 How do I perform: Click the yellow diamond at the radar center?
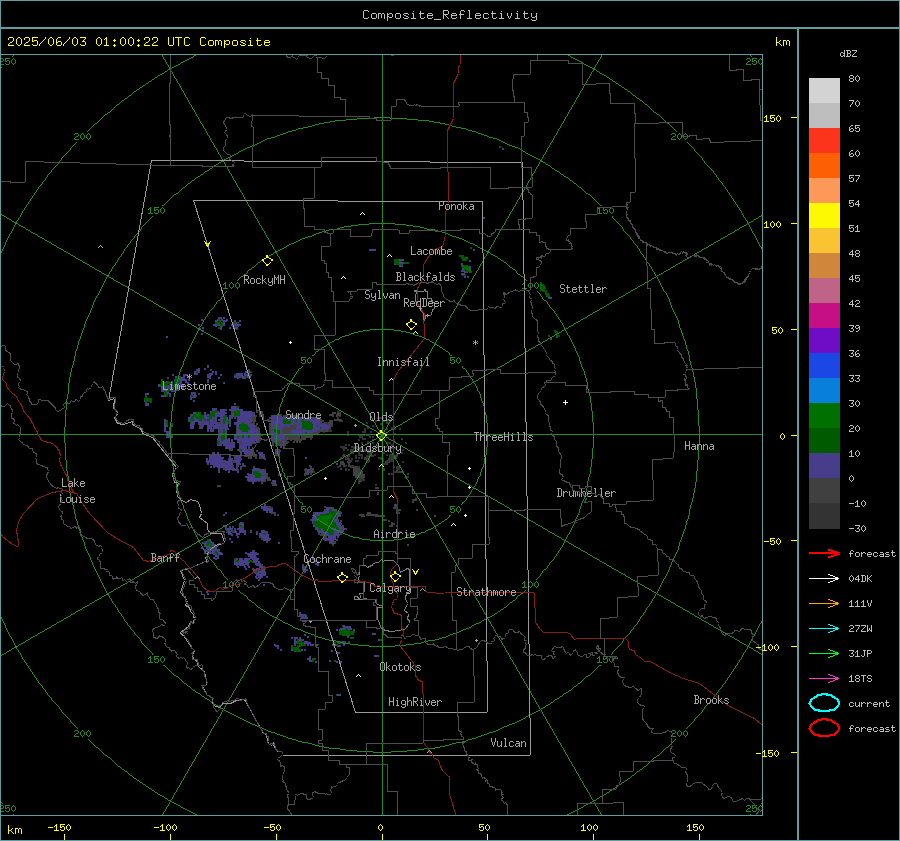coord(381,436)
